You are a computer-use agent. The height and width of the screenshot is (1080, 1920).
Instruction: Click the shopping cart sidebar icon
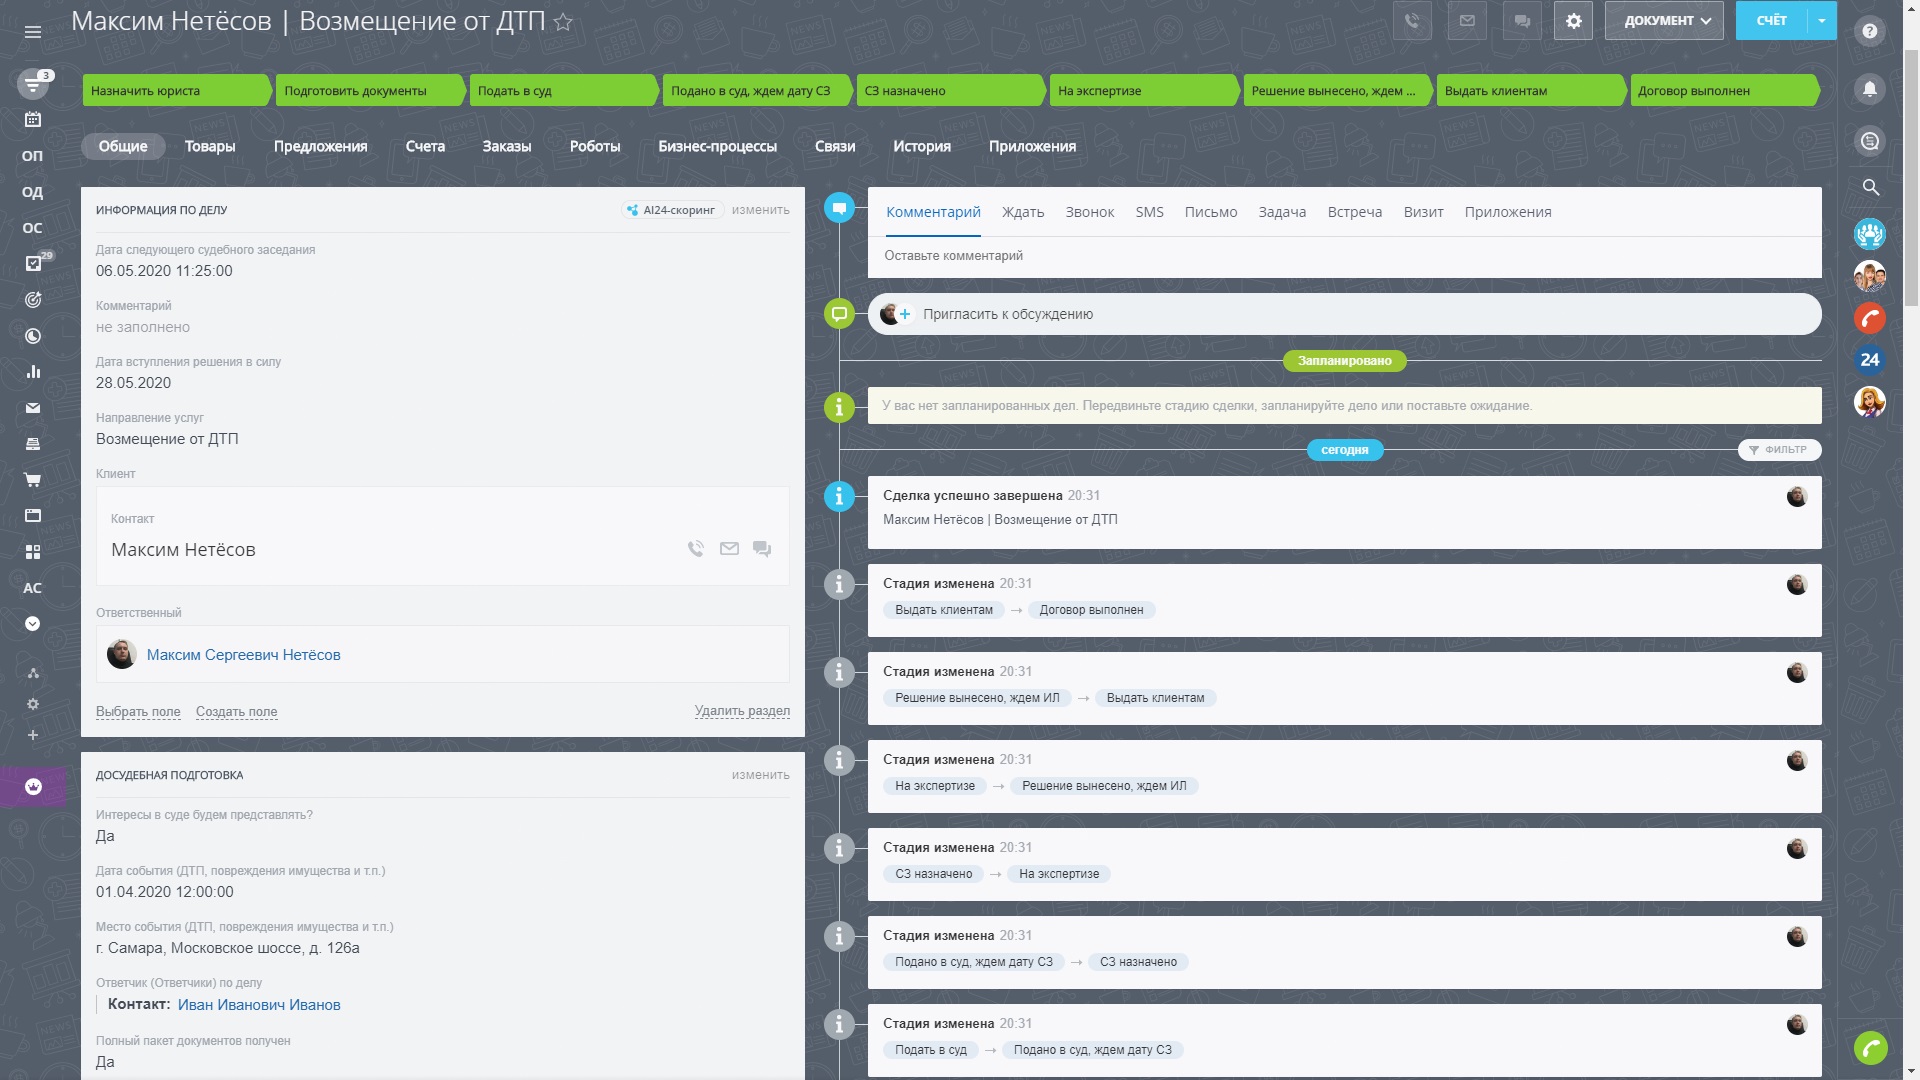33,480
